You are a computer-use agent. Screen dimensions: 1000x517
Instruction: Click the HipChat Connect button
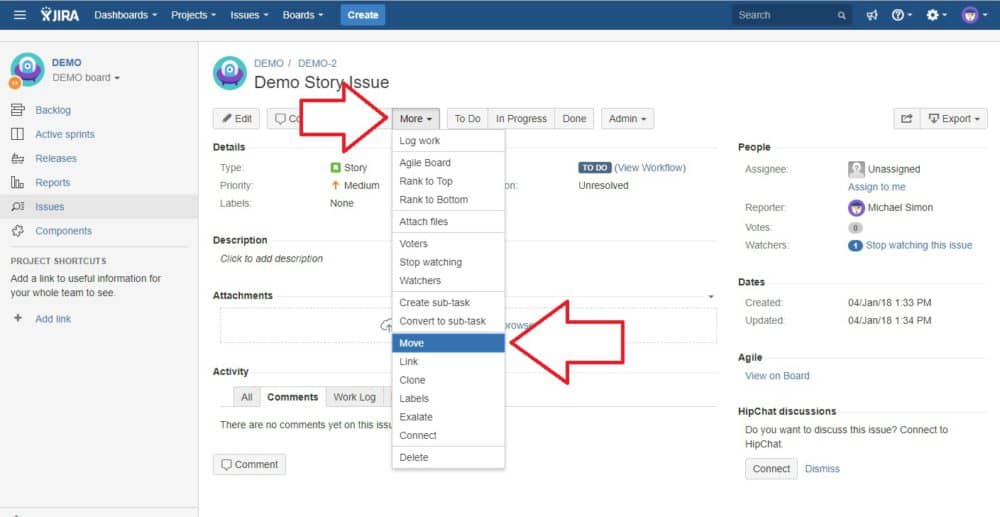pos(771,469)
